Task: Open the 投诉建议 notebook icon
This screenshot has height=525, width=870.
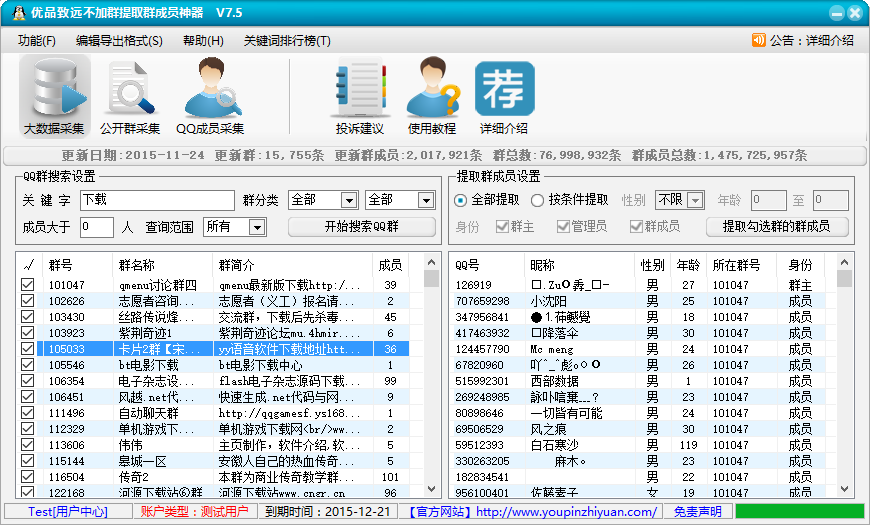Action: [x=359, y=90]
